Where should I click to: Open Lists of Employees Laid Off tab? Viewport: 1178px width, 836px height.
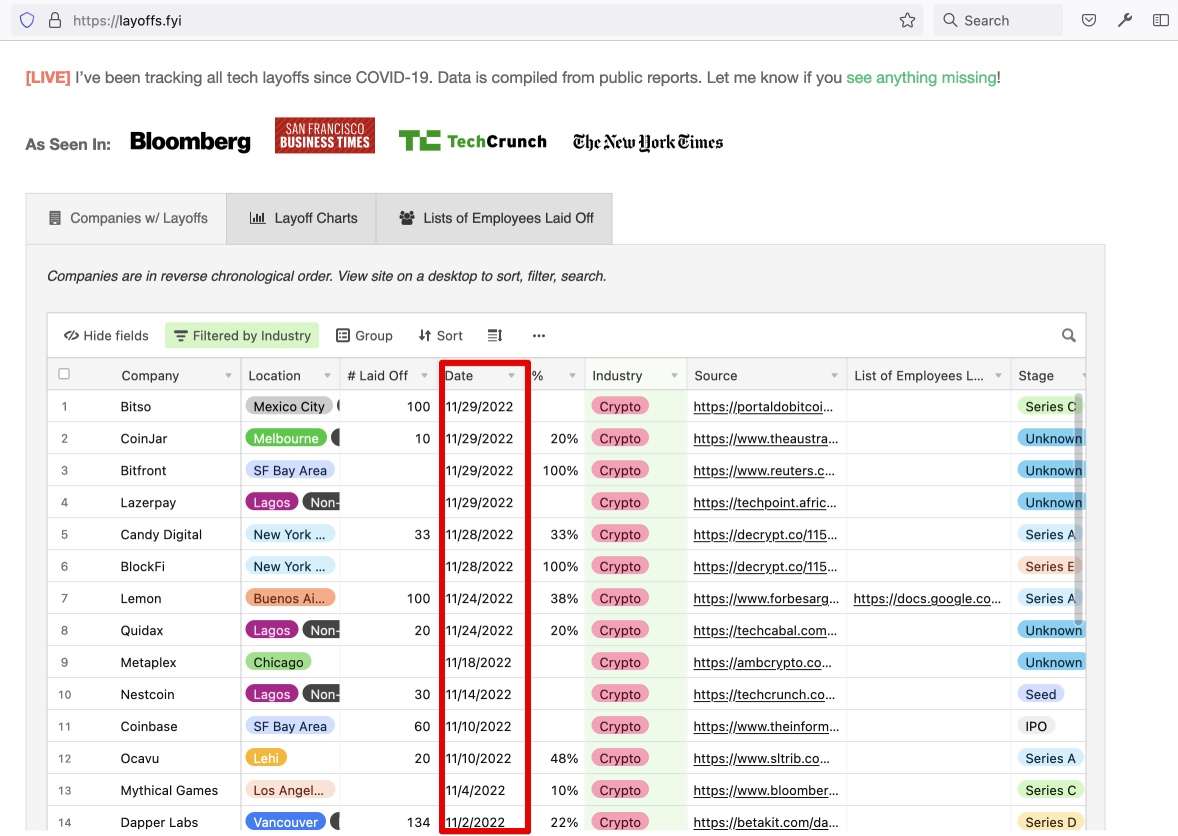494,219
